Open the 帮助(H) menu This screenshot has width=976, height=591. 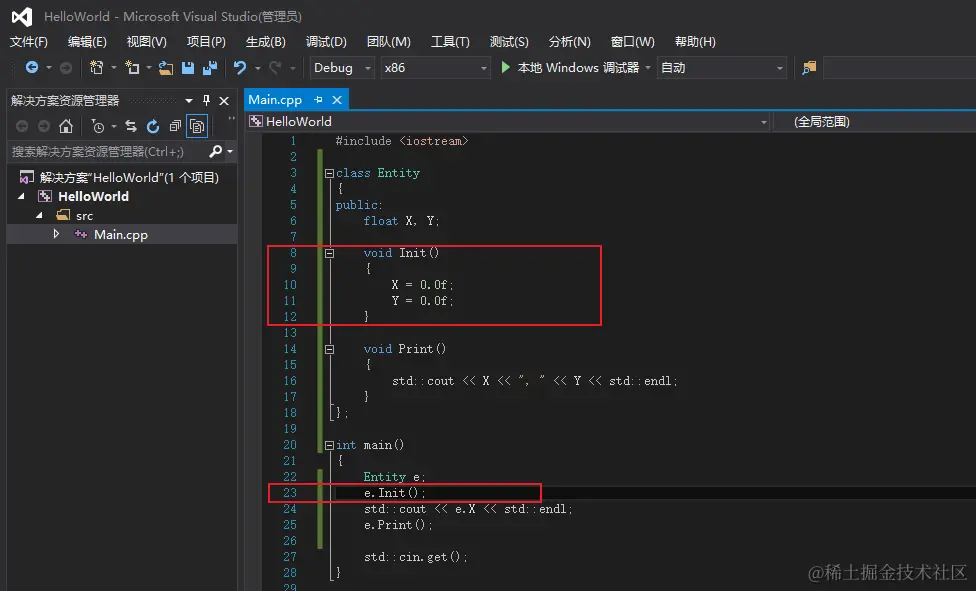point(695,42)
